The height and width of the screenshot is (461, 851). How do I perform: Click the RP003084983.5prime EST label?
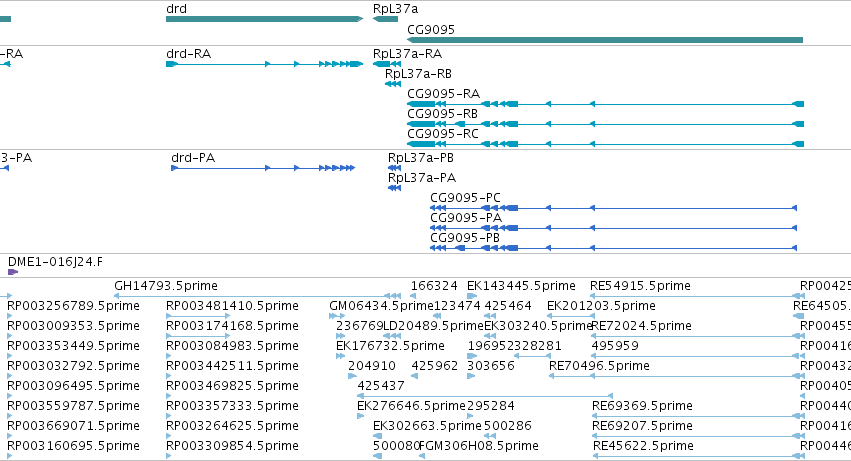pyautogui.click(x=232, y=346)
